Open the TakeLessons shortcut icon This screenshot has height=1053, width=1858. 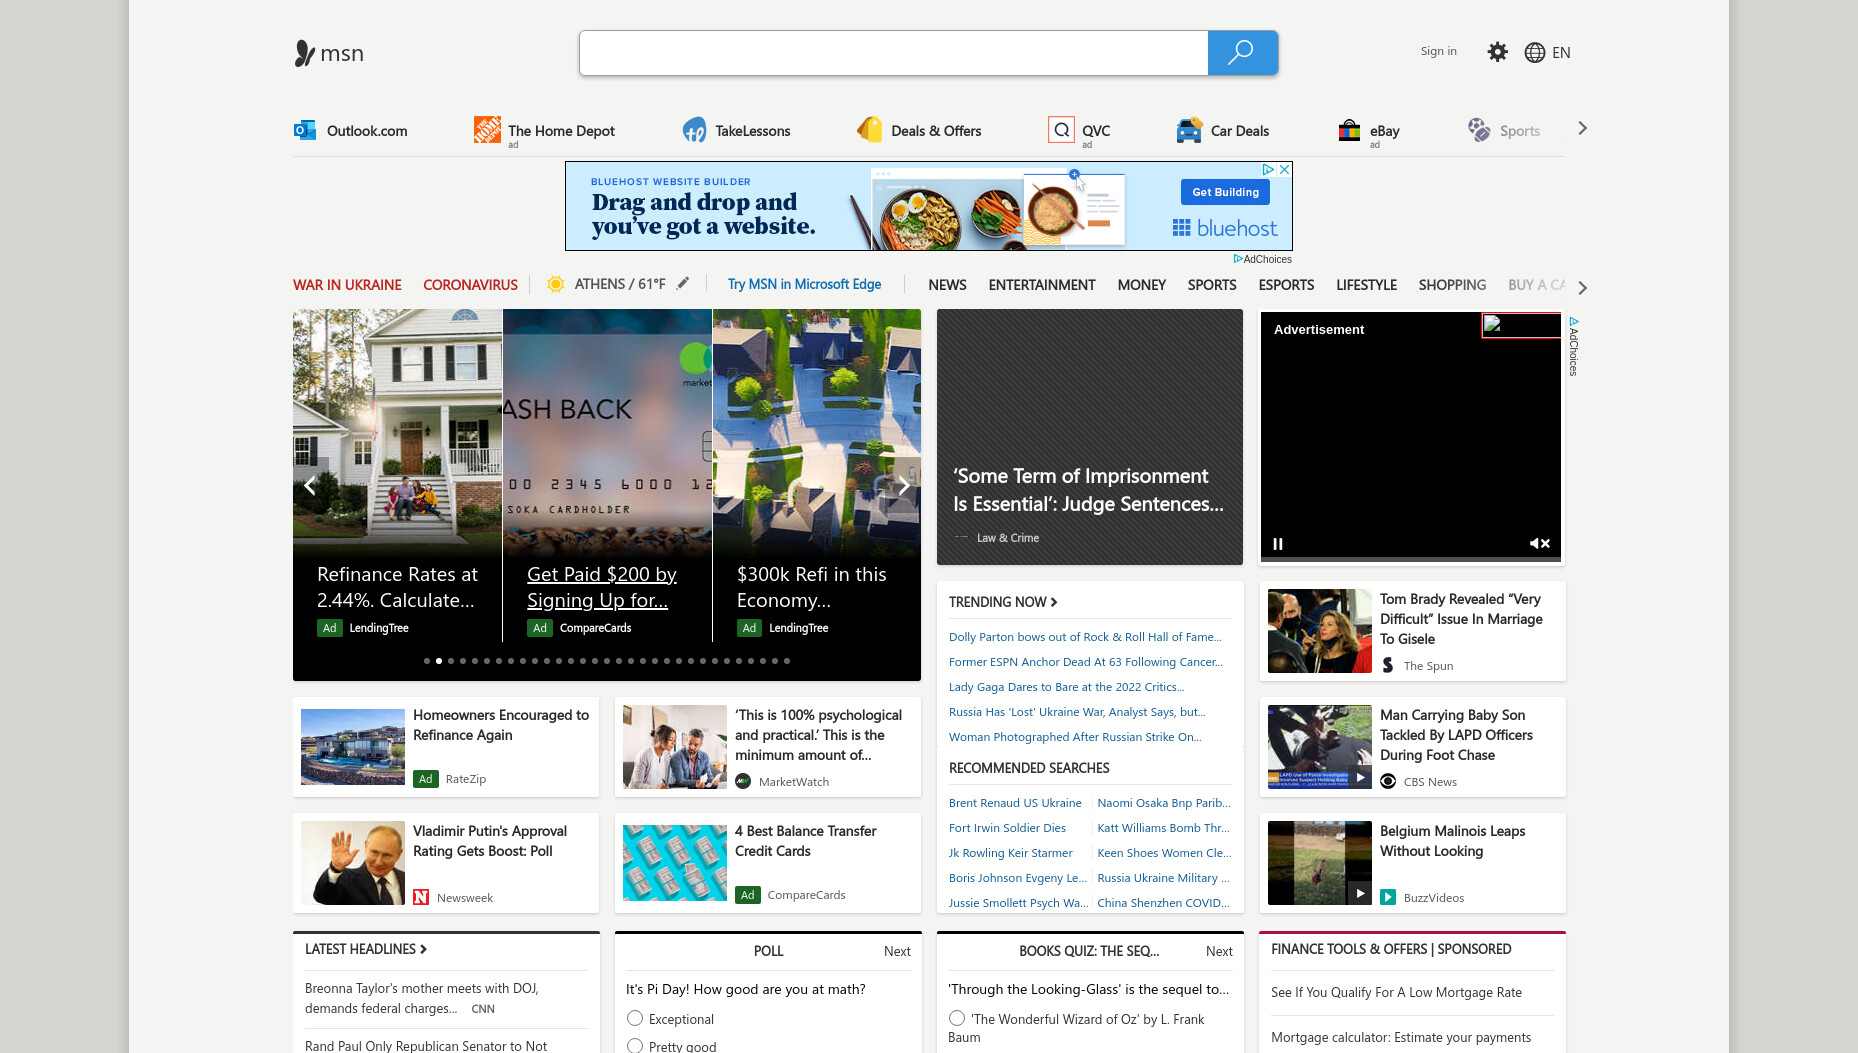coord(694,130)
